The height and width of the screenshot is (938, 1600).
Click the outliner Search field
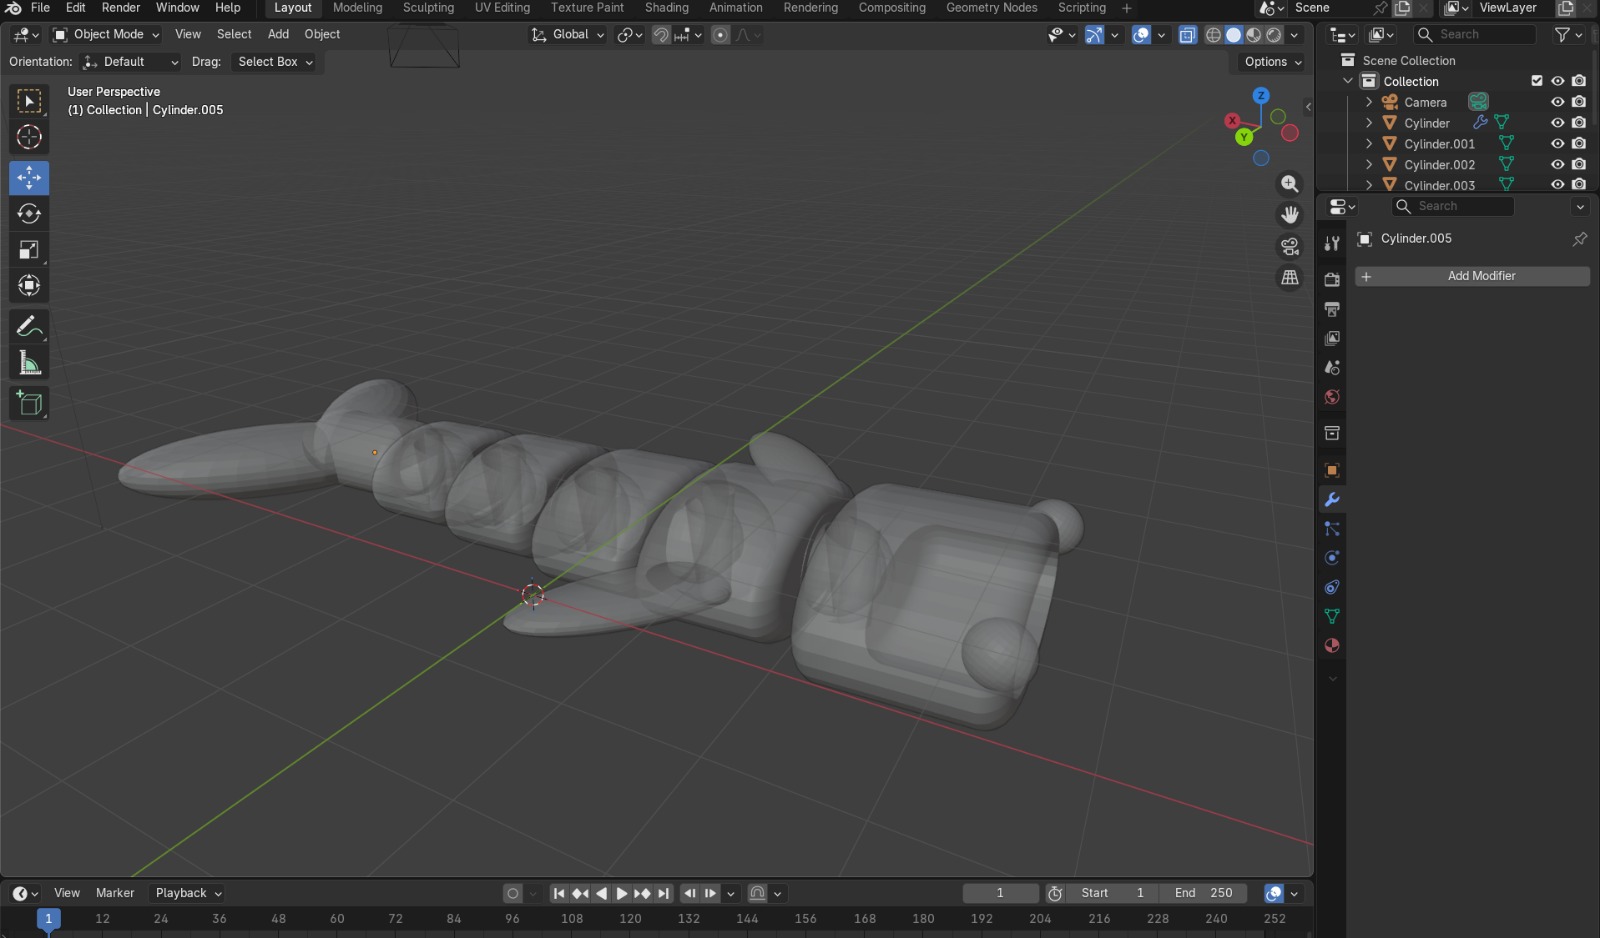pyautogui.click(x=1475, y=34)
